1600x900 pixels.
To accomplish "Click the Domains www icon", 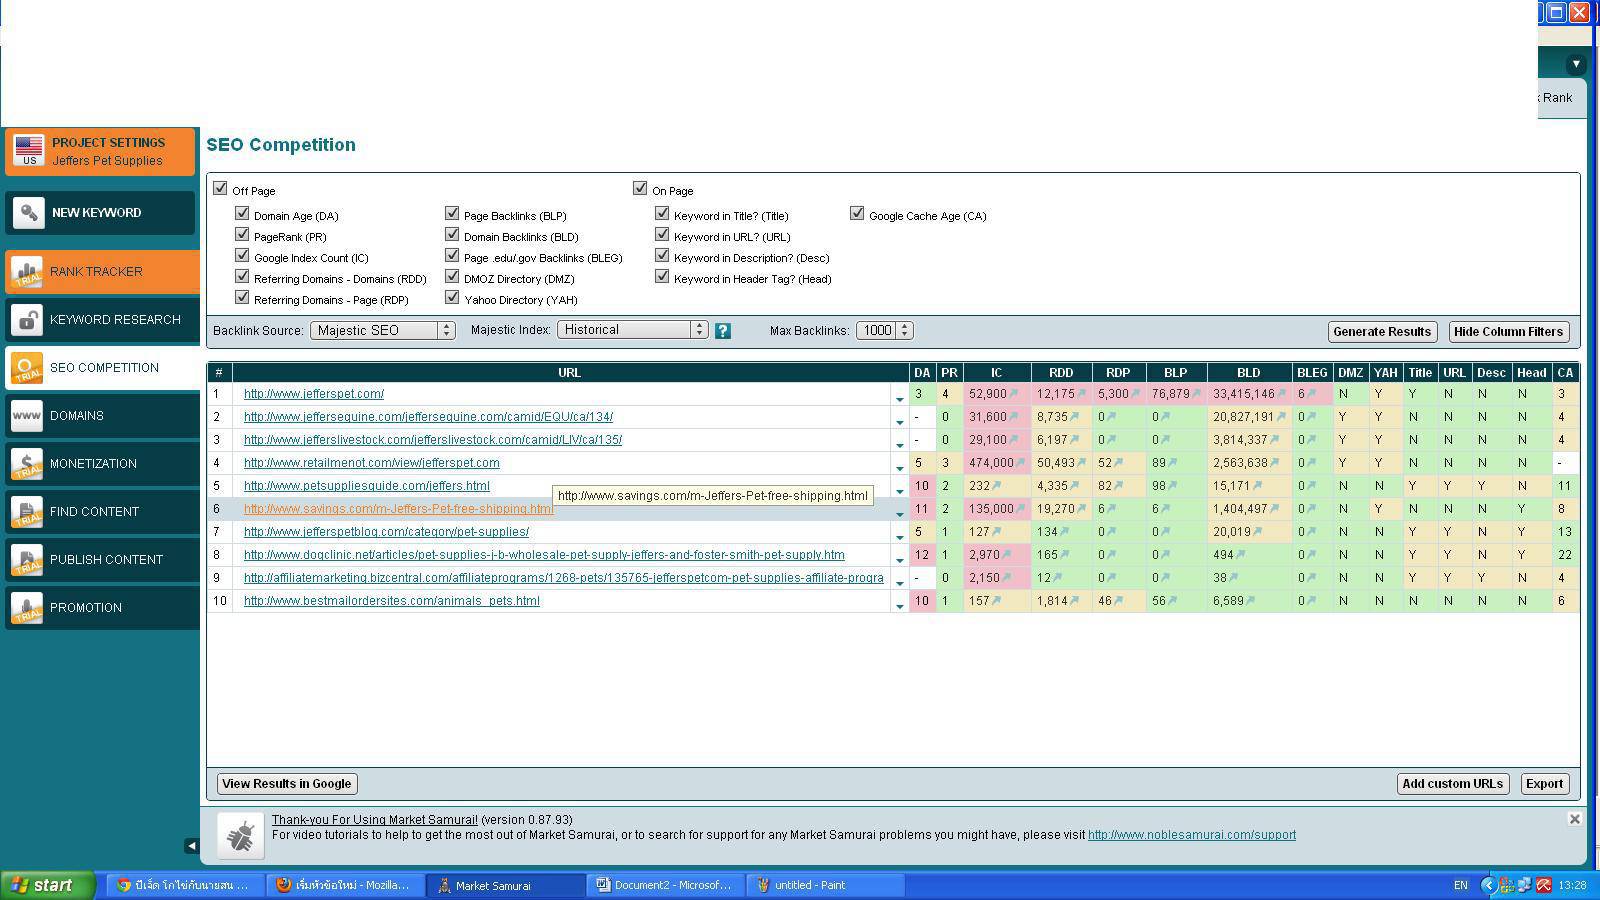I will pyautogui.click(x=27, y=416).
